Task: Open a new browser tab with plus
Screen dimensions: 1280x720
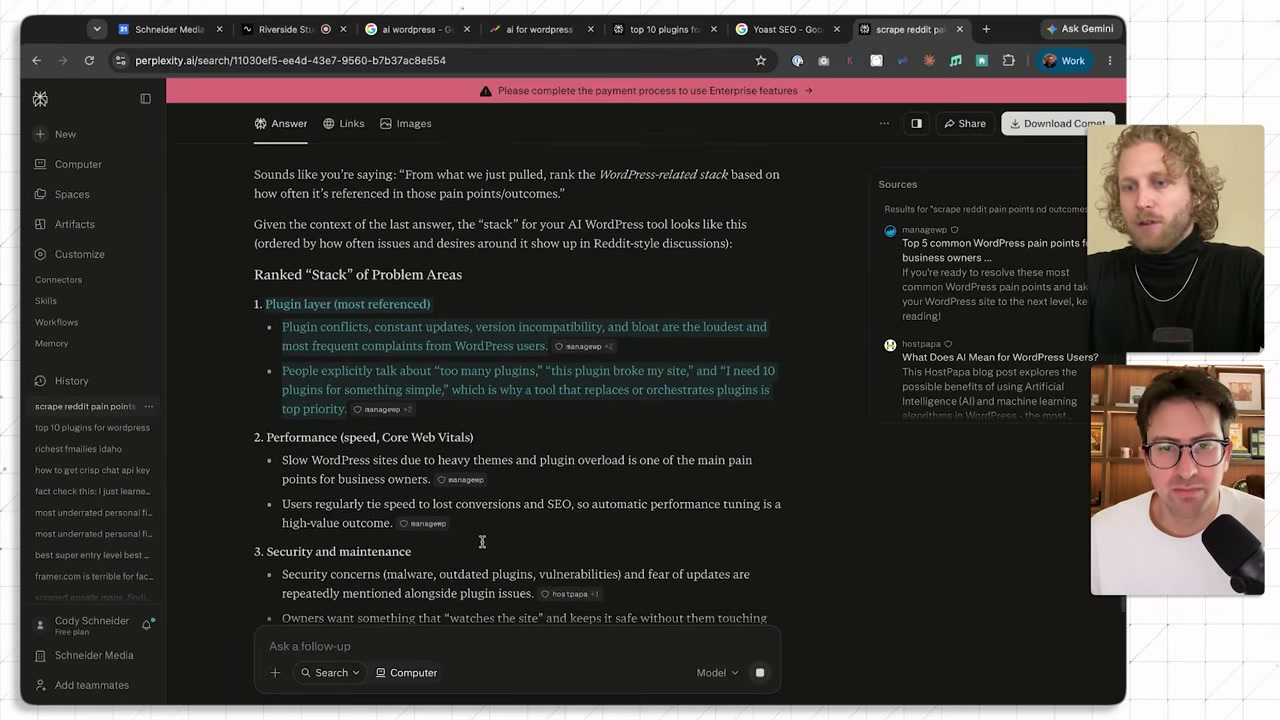Action: pos(986,29)
